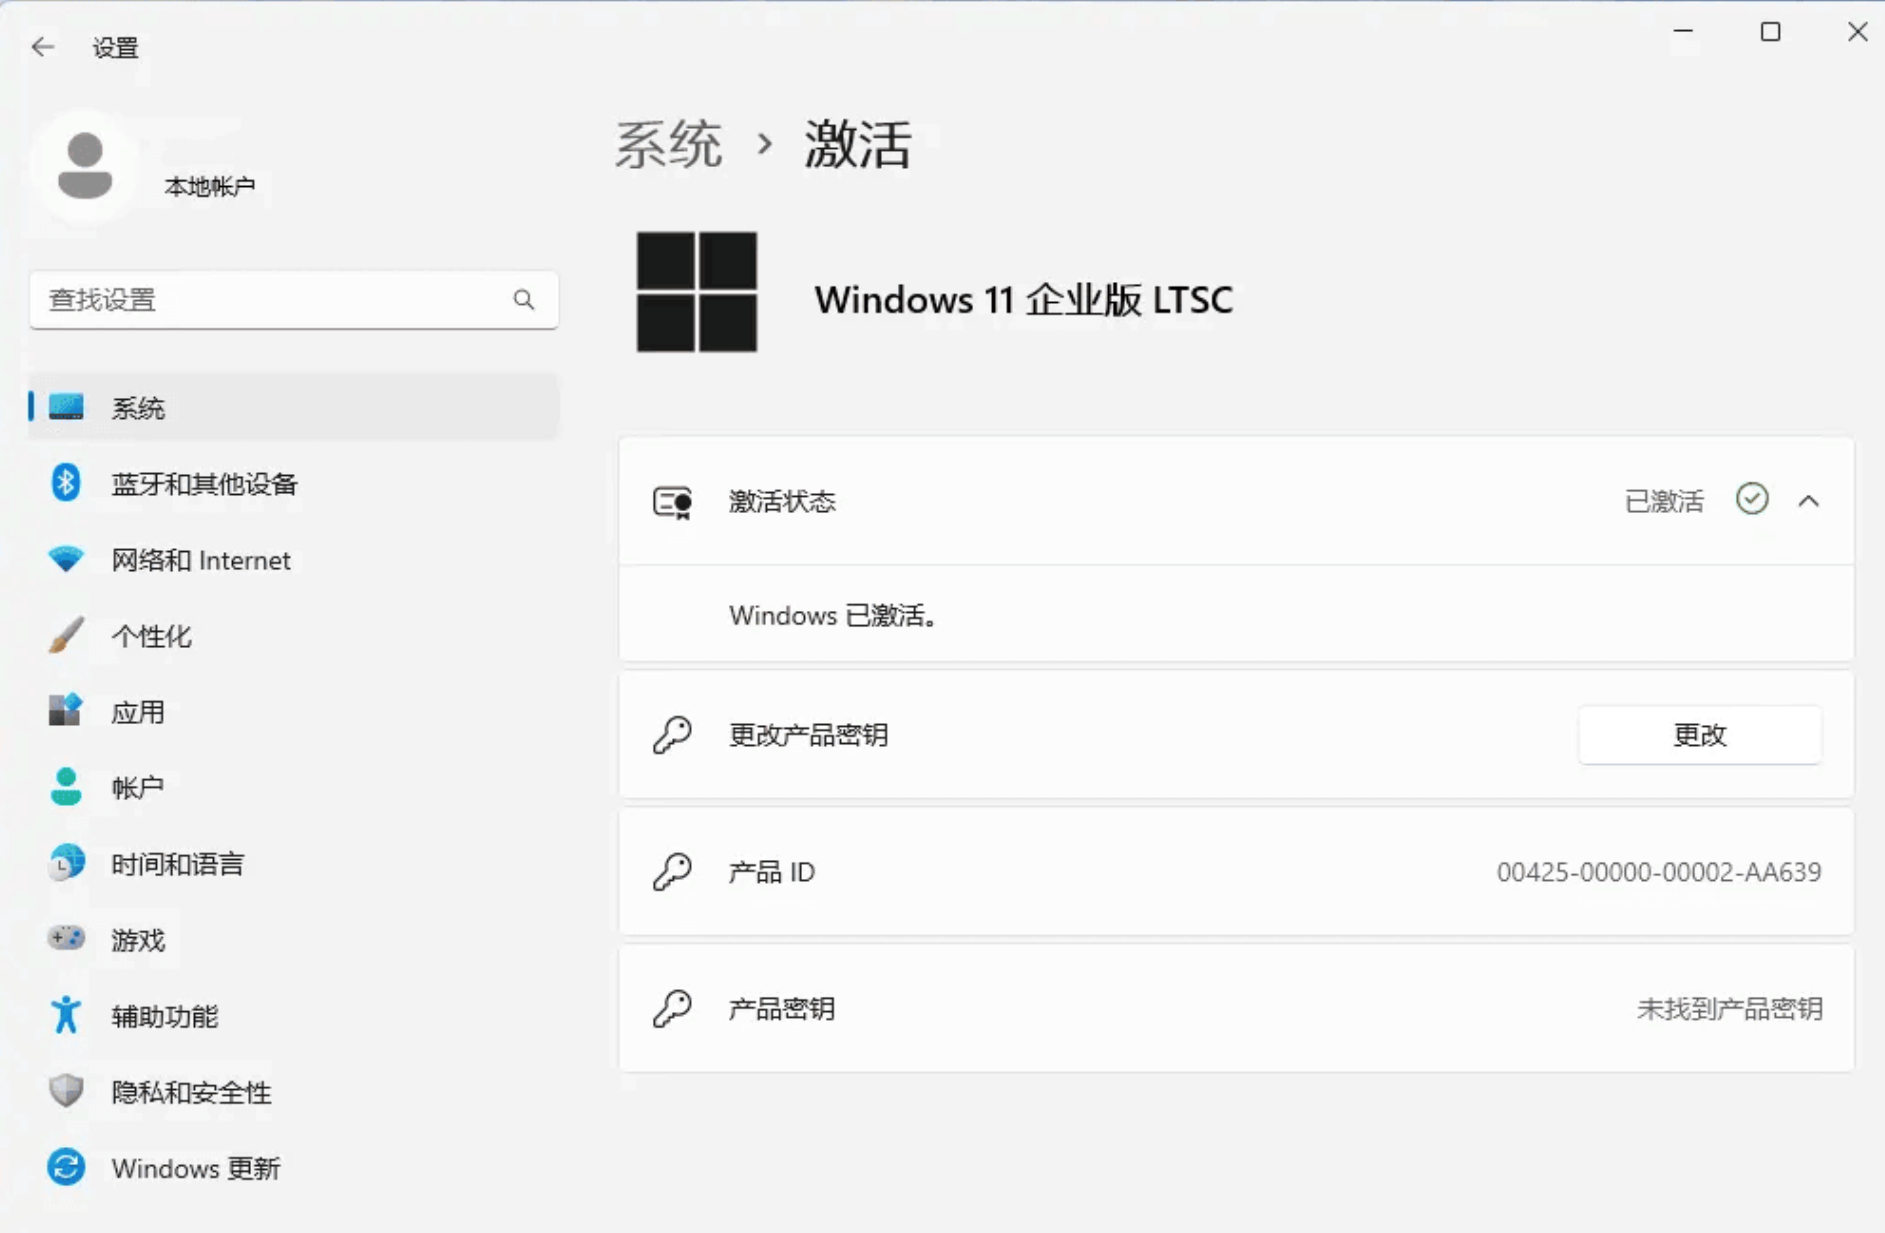
Task: Open Gaming settings via the controller icon
Action: click(x=65, y=939)
